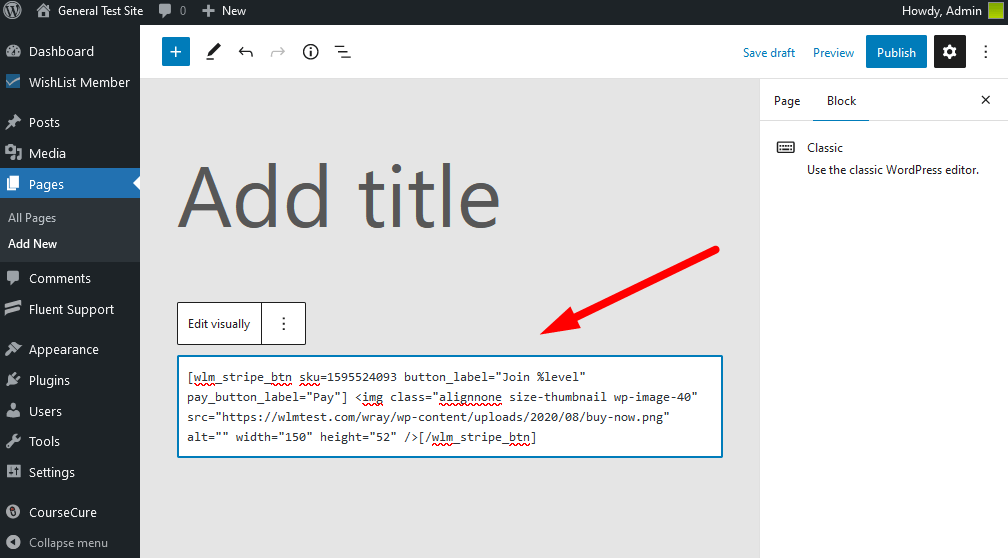Click Edit visually button
The image size is (1008, 558).
[219, 323]
